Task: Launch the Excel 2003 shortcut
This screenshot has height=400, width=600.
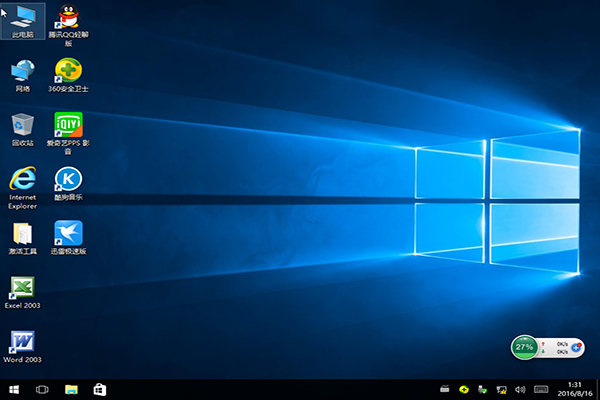Action: pyautogui.click(x=22, y=288)
